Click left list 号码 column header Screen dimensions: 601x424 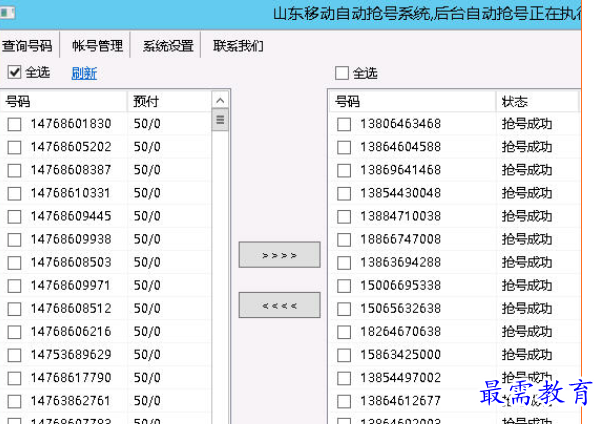(64, 102)
